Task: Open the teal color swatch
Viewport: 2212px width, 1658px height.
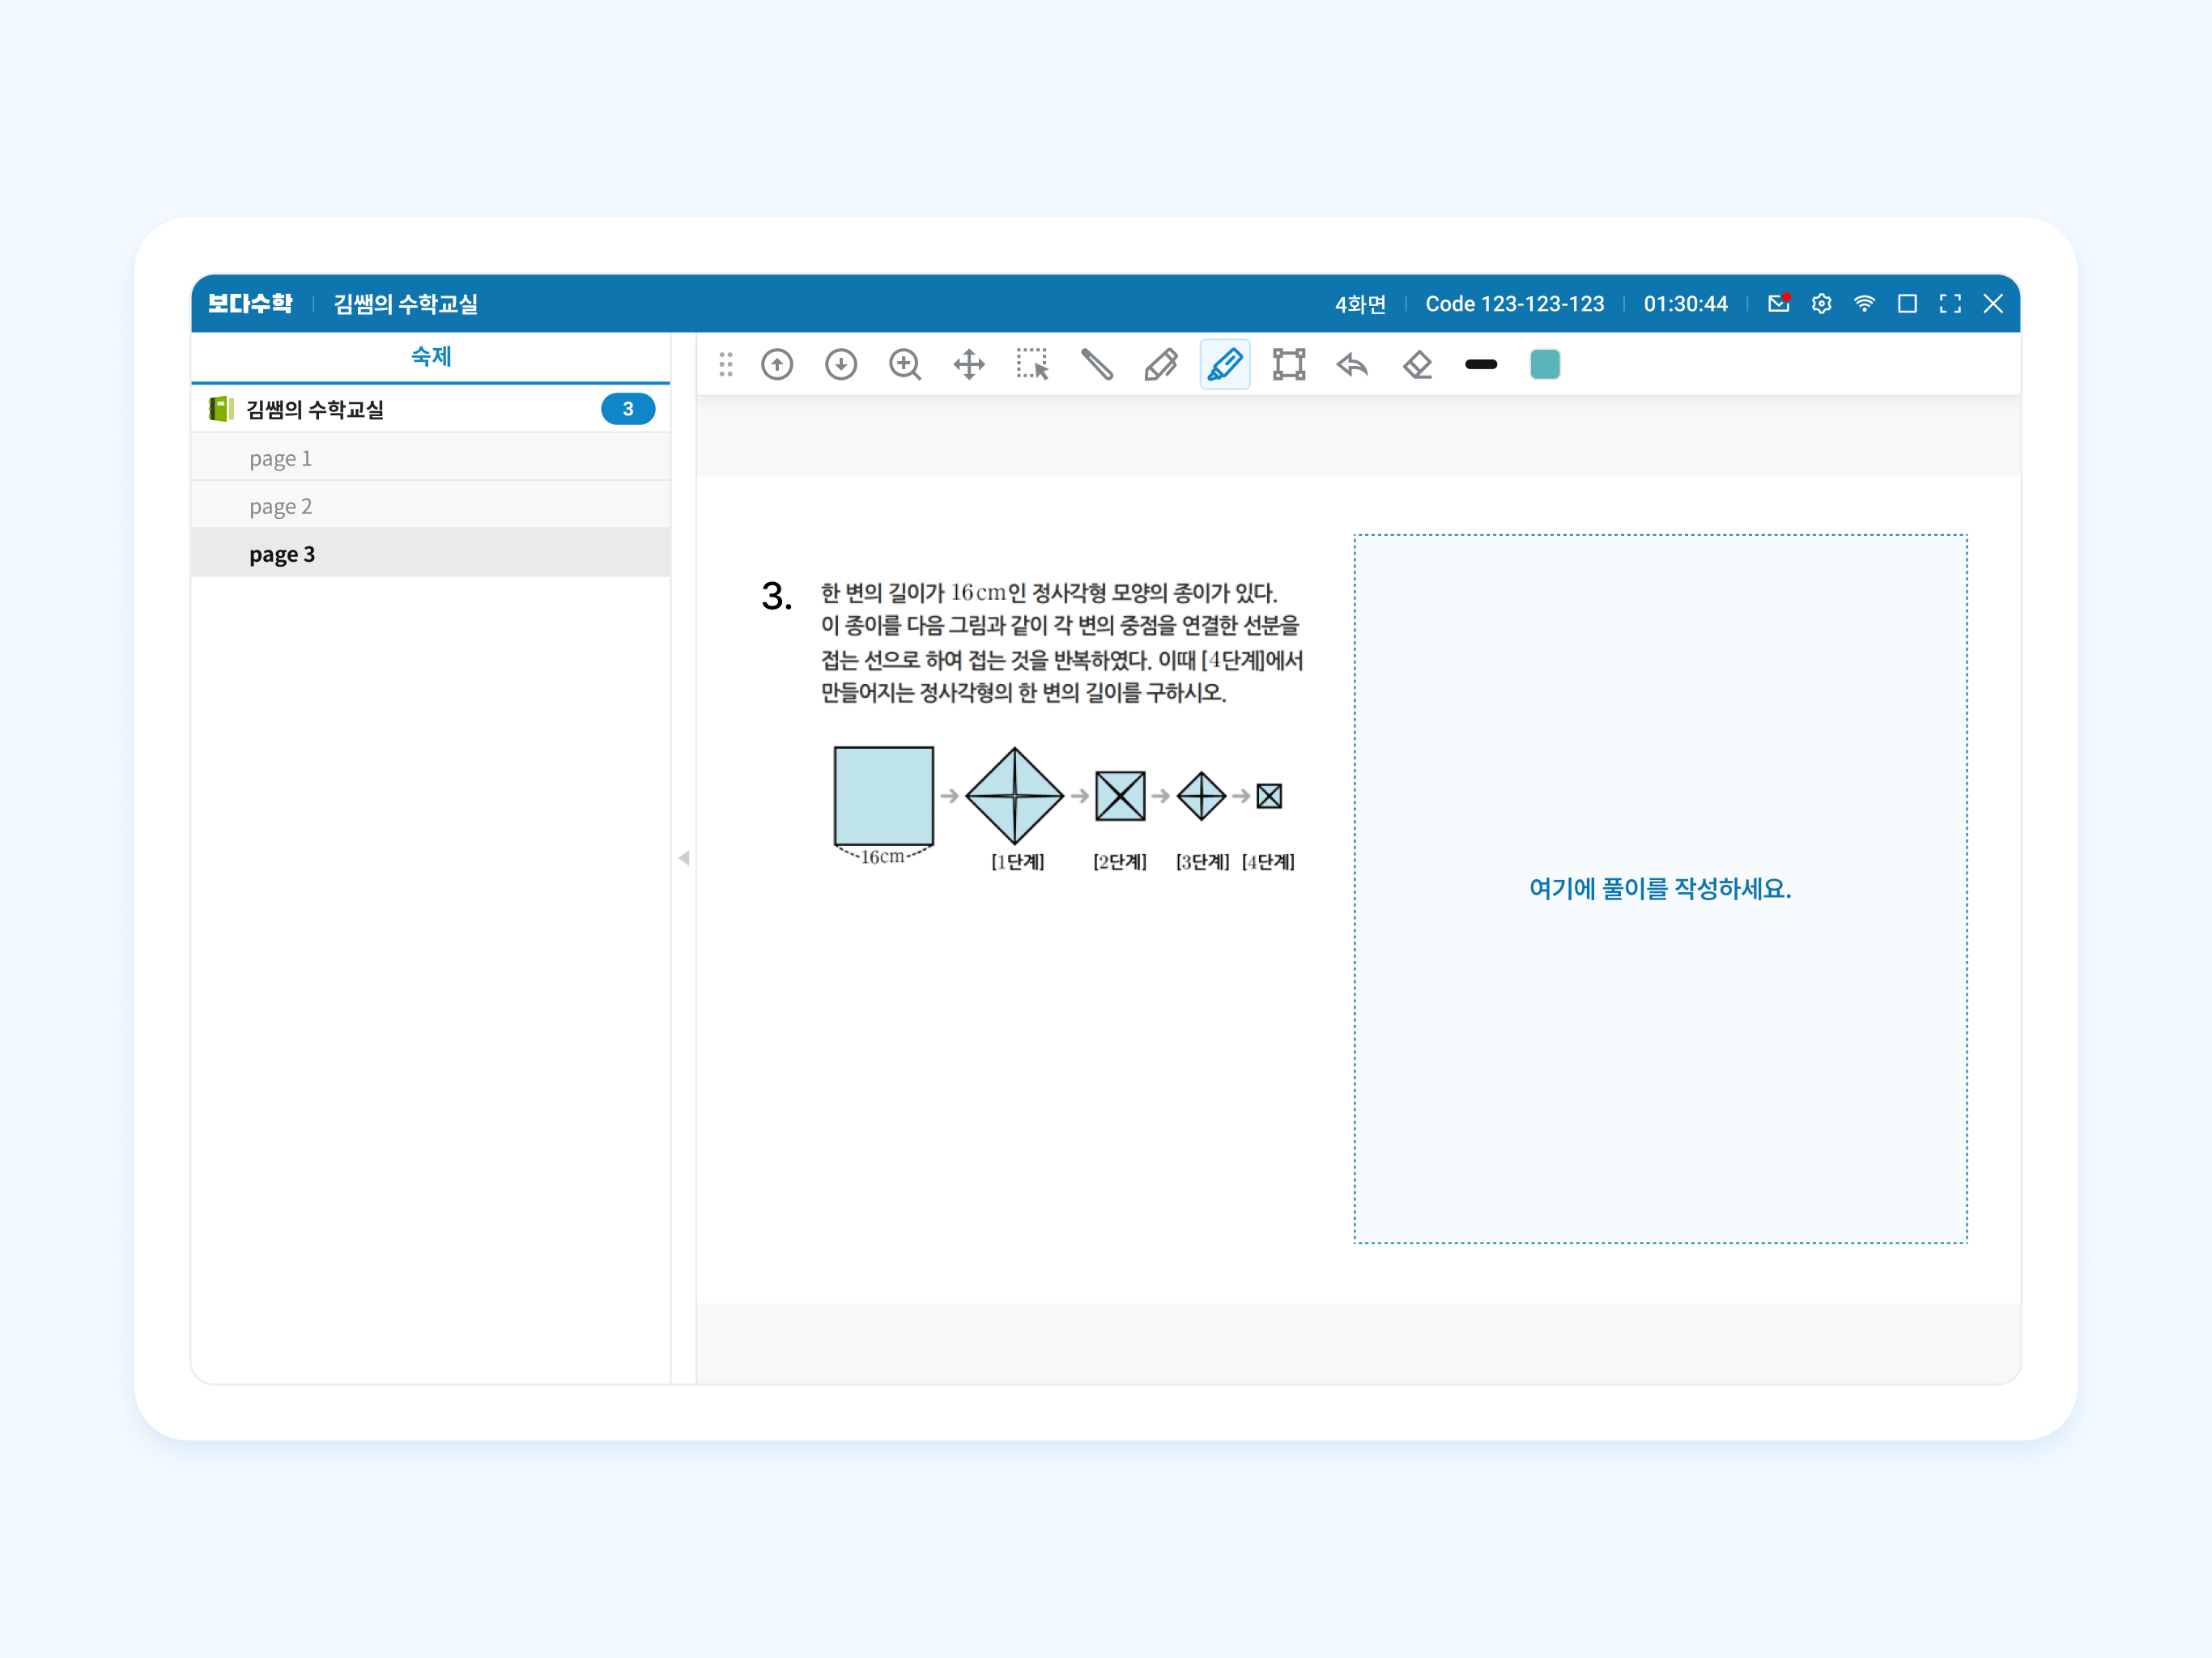Action: click(1545, 365)
